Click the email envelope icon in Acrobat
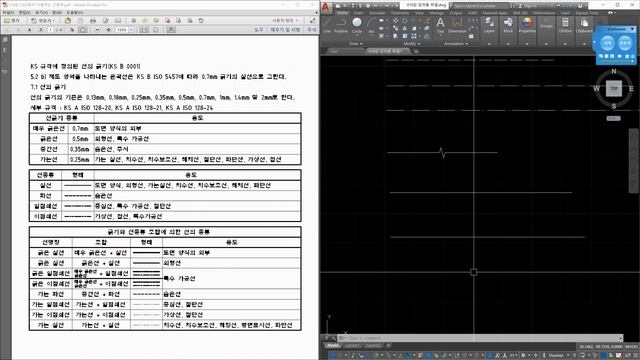This screenshot has width=640, height=360. pos(118,20)
